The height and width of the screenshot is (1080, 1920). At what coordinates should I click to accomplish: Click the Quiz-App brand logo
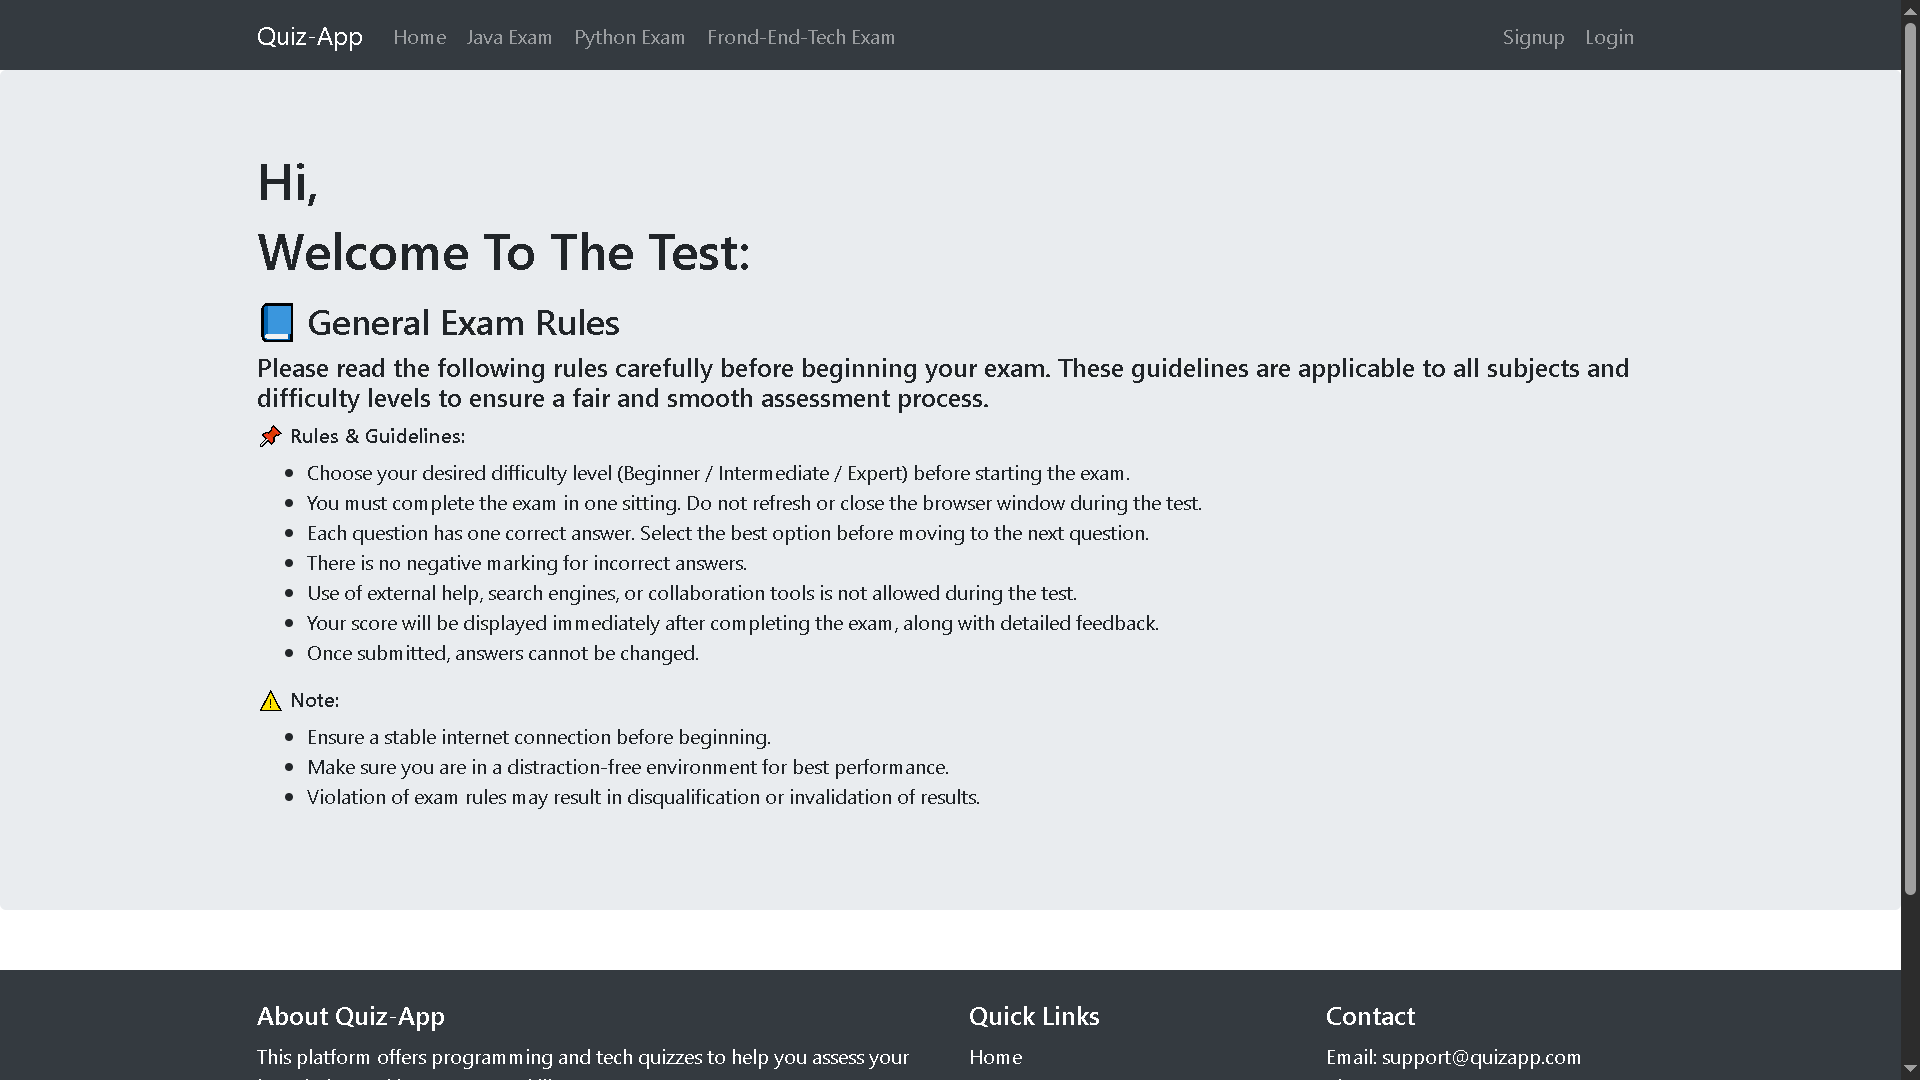309,37
